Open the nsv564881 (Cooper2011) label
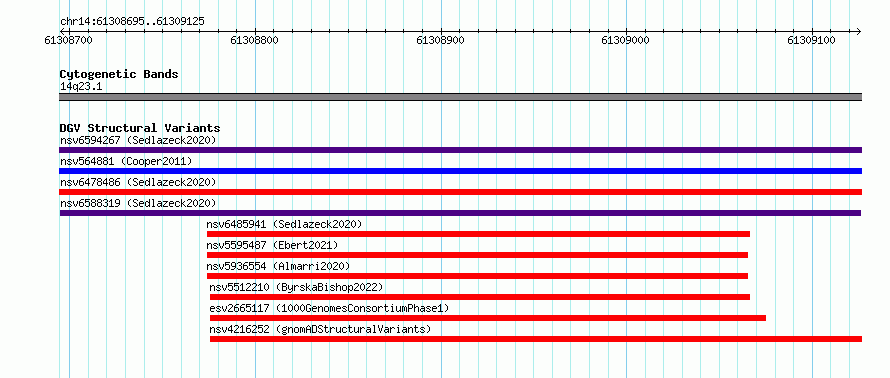This screenshot has height=378, width=890. pyautogui.click(x=126, y=161)
